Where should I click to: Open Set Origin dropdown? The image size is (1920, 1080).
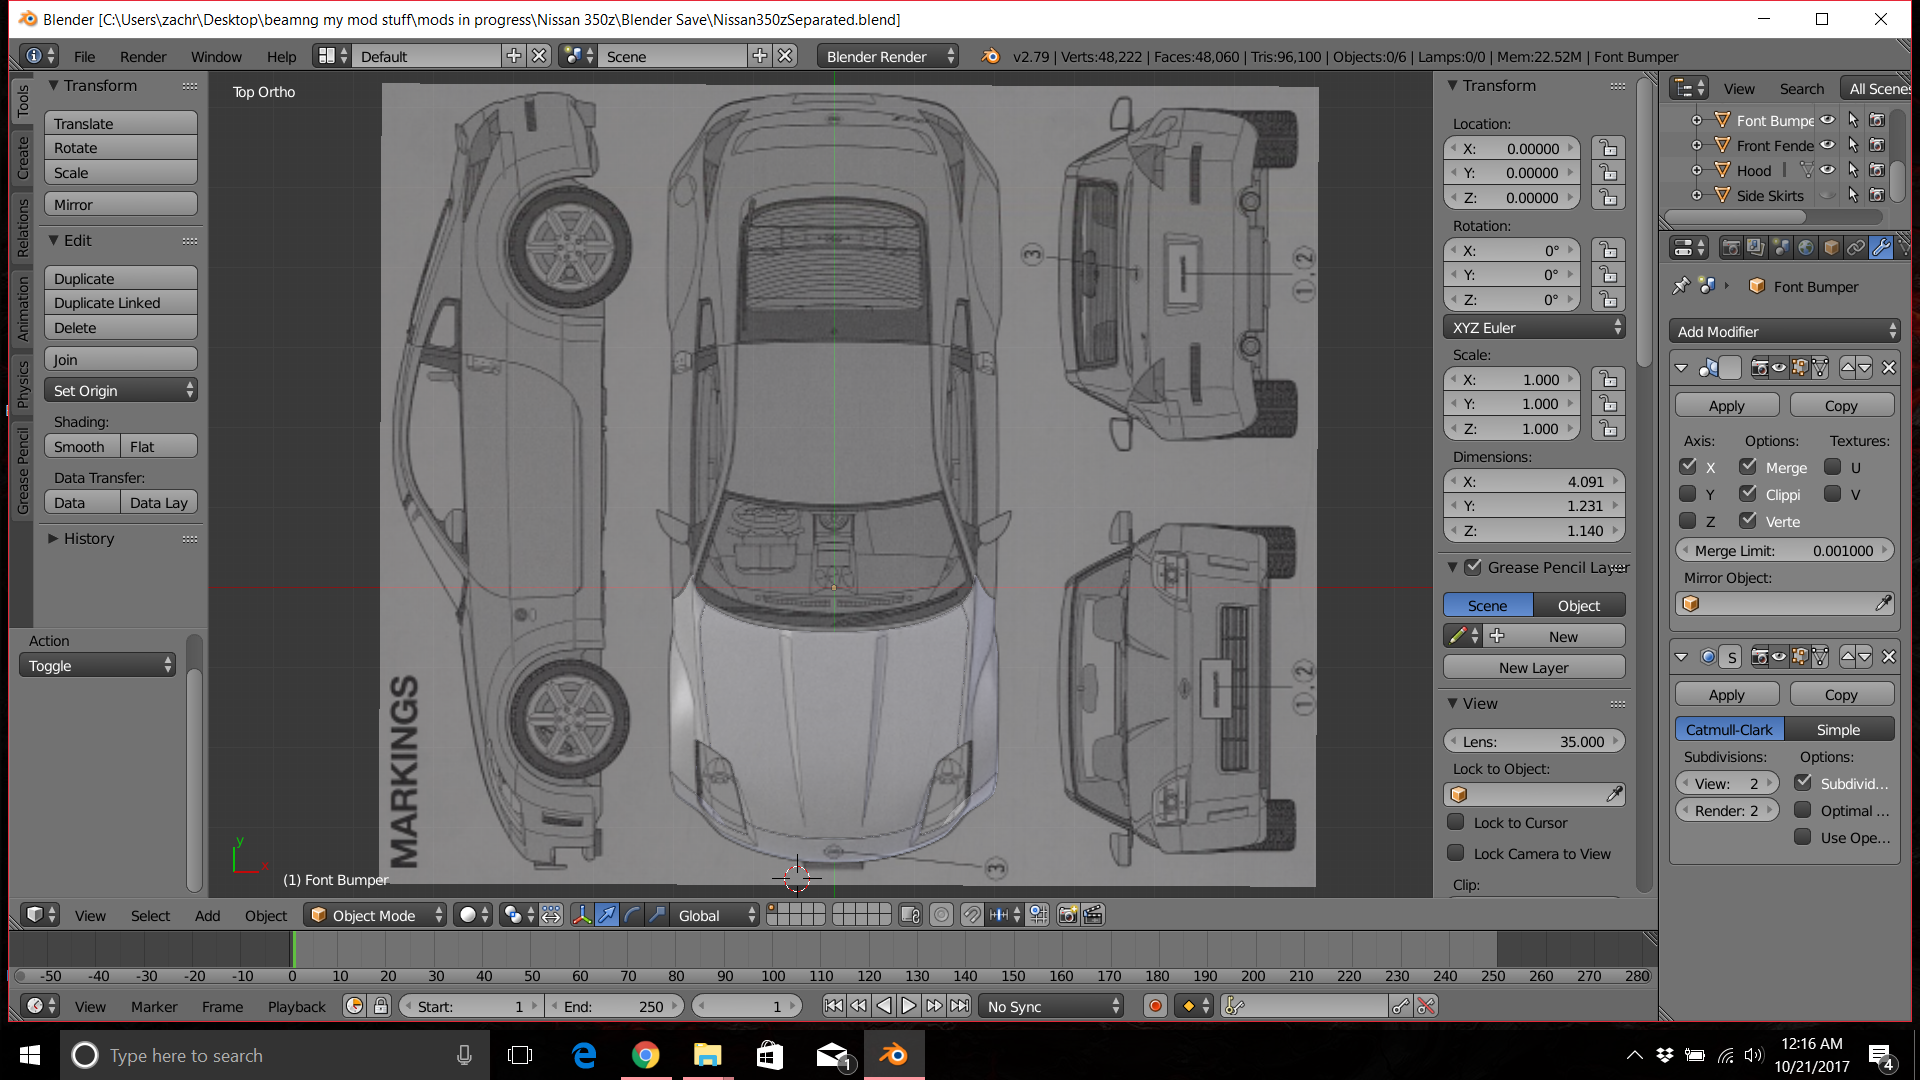[121, 390]
